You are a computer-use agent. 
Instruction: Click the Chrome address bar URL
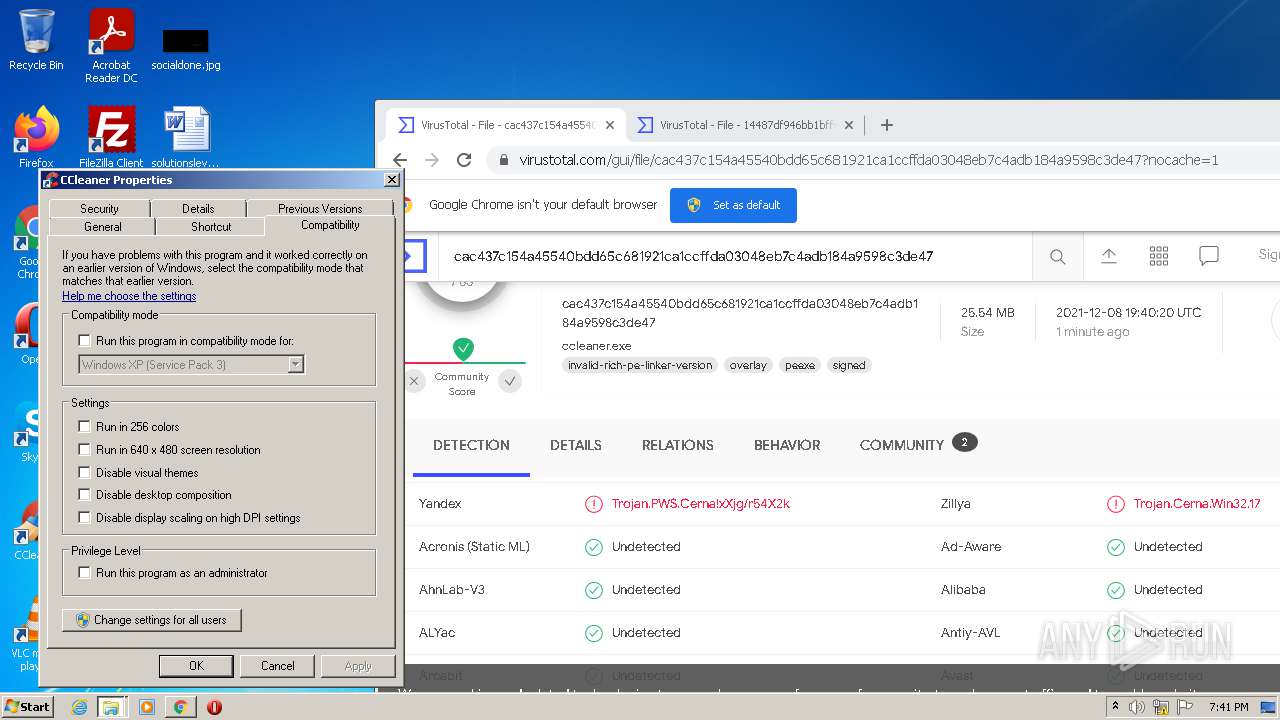pos(868,160)
